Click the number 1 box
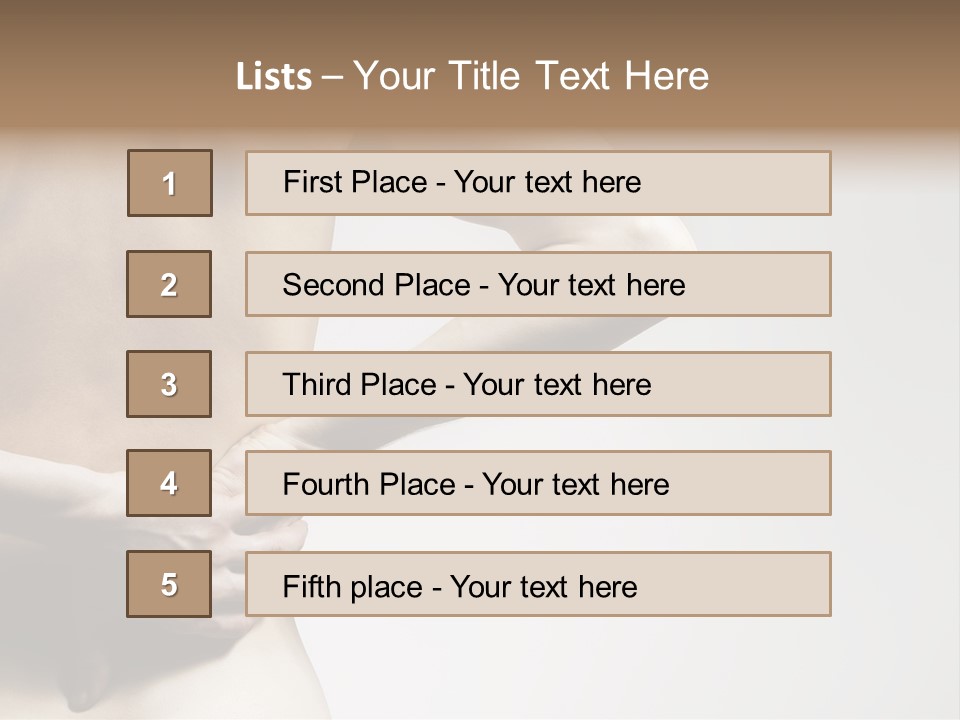The image size is (960, 720). tap(170, 183)
